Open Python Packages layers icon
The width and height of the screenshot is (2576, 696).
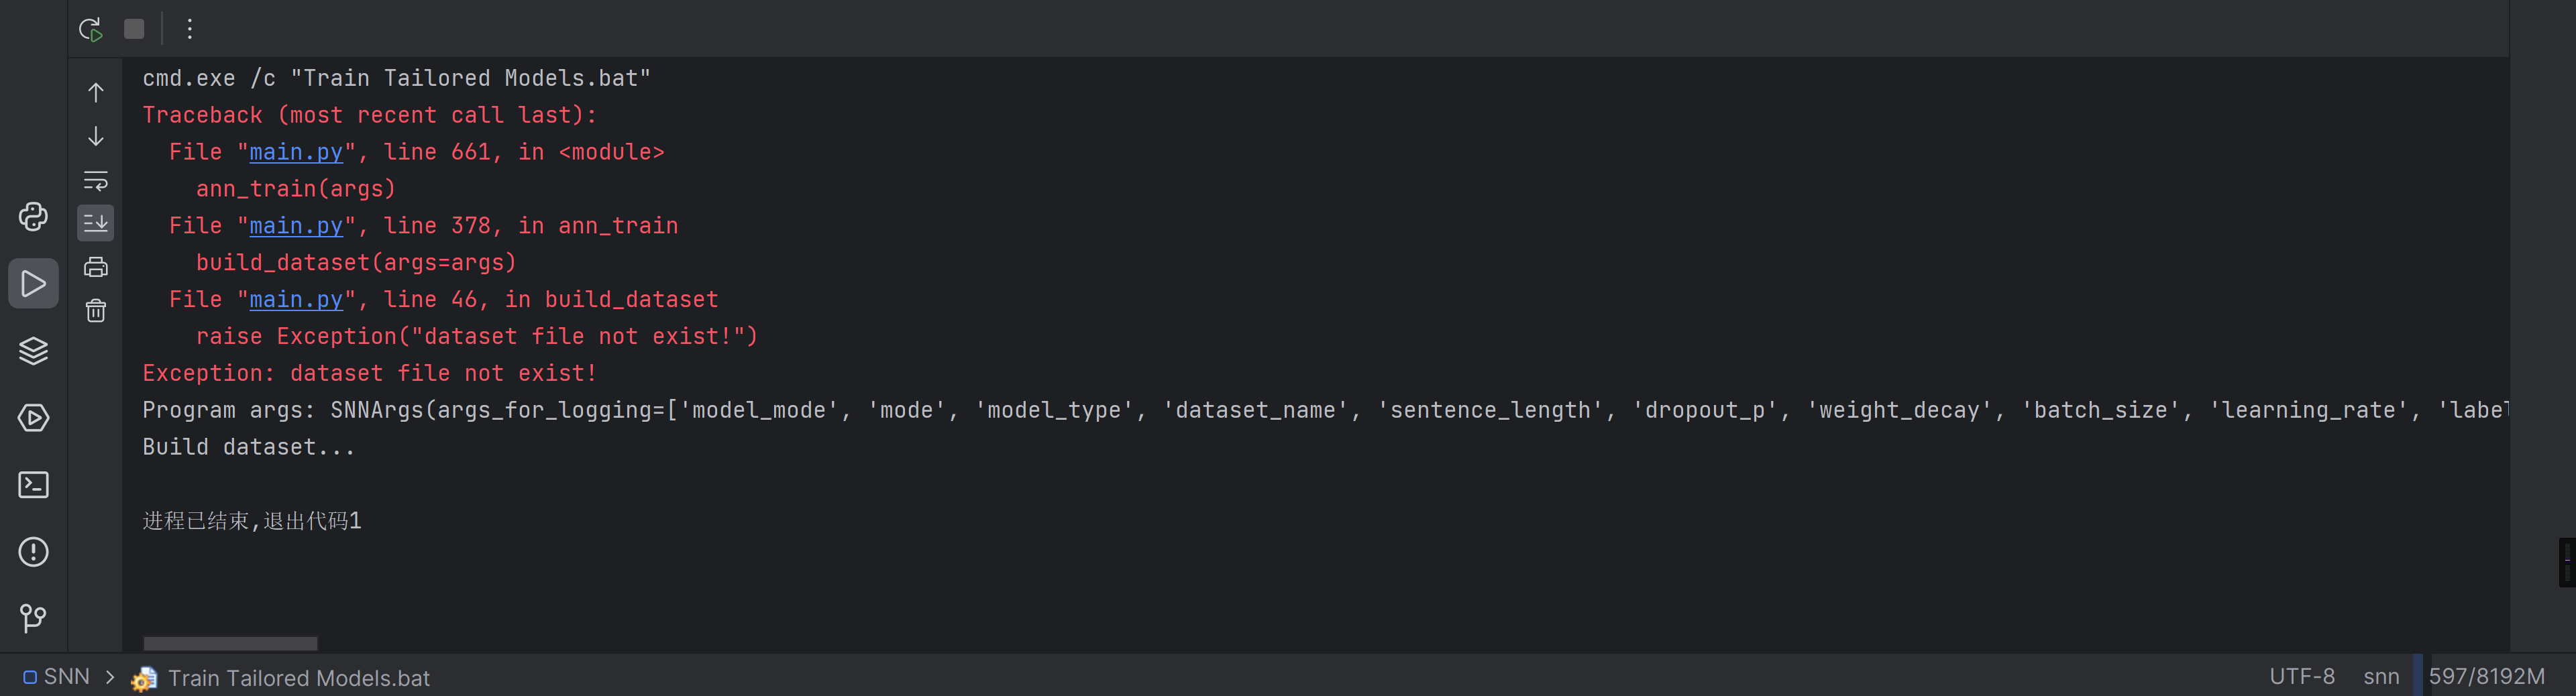33,351
